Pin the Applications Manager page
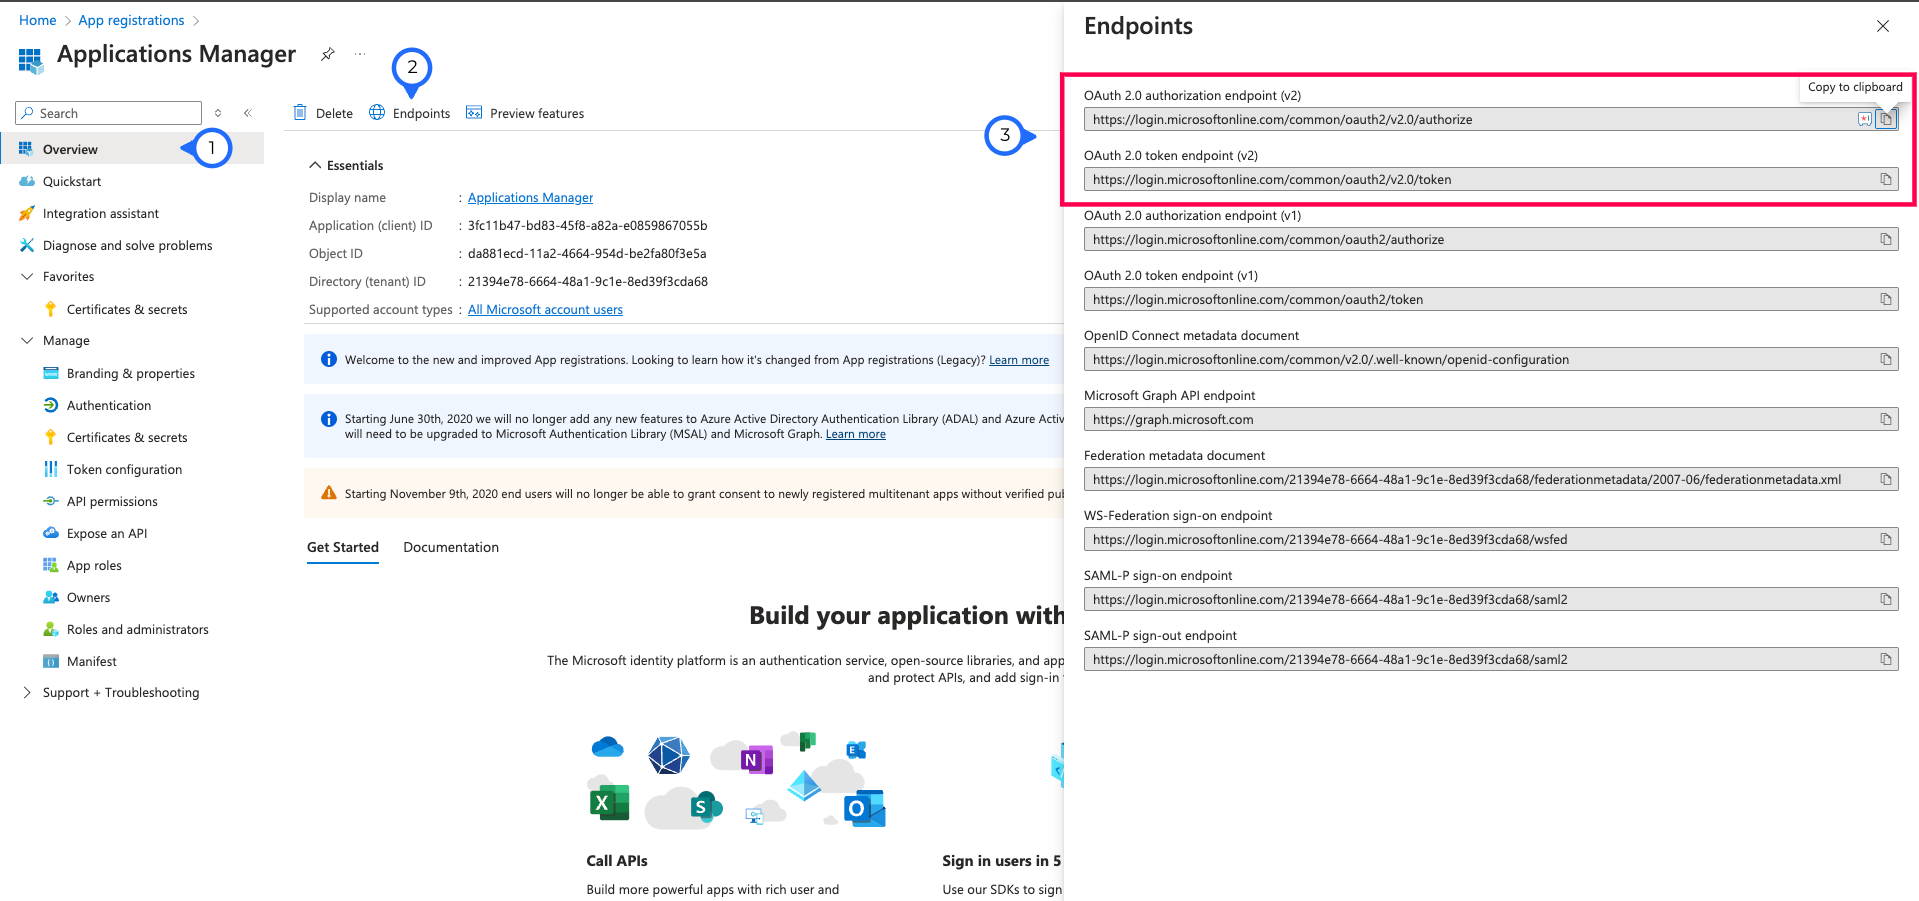This screenshot has height=901, width=1919. (x=327, y=54)
